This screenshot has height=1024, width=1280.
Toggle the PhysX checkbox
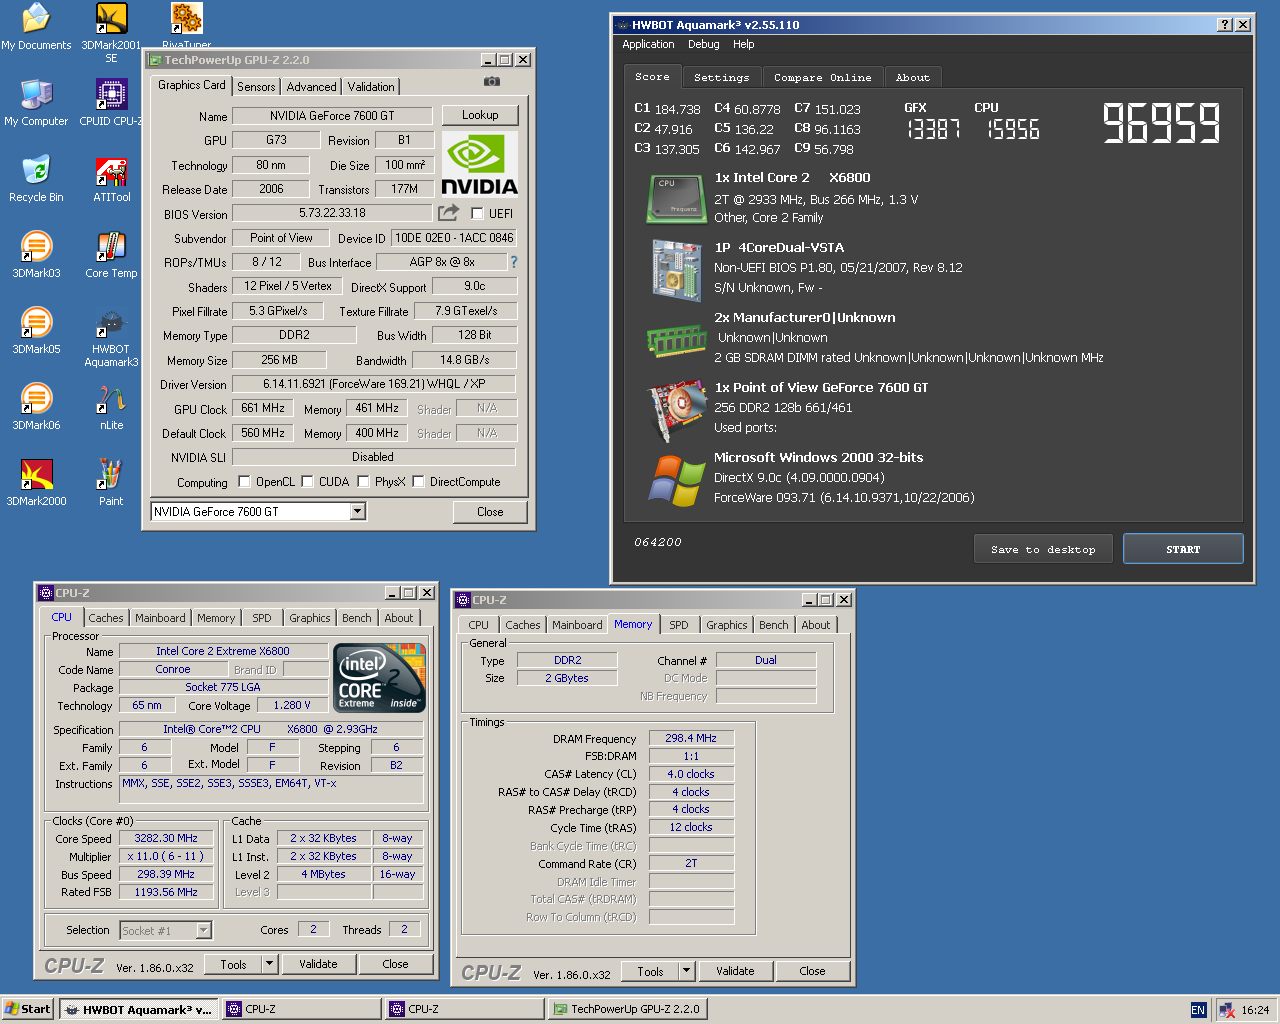[363, 481]
